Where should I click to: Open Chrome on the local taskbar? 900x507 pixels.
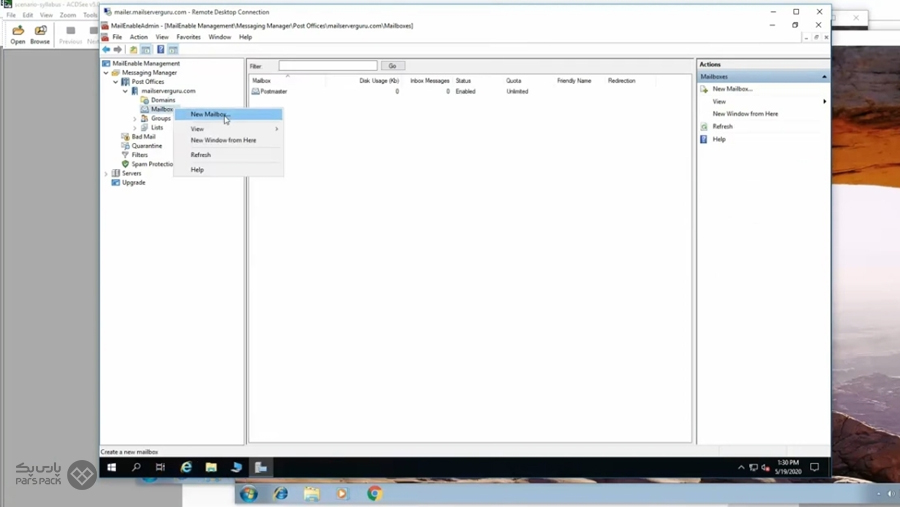(374, 494)
